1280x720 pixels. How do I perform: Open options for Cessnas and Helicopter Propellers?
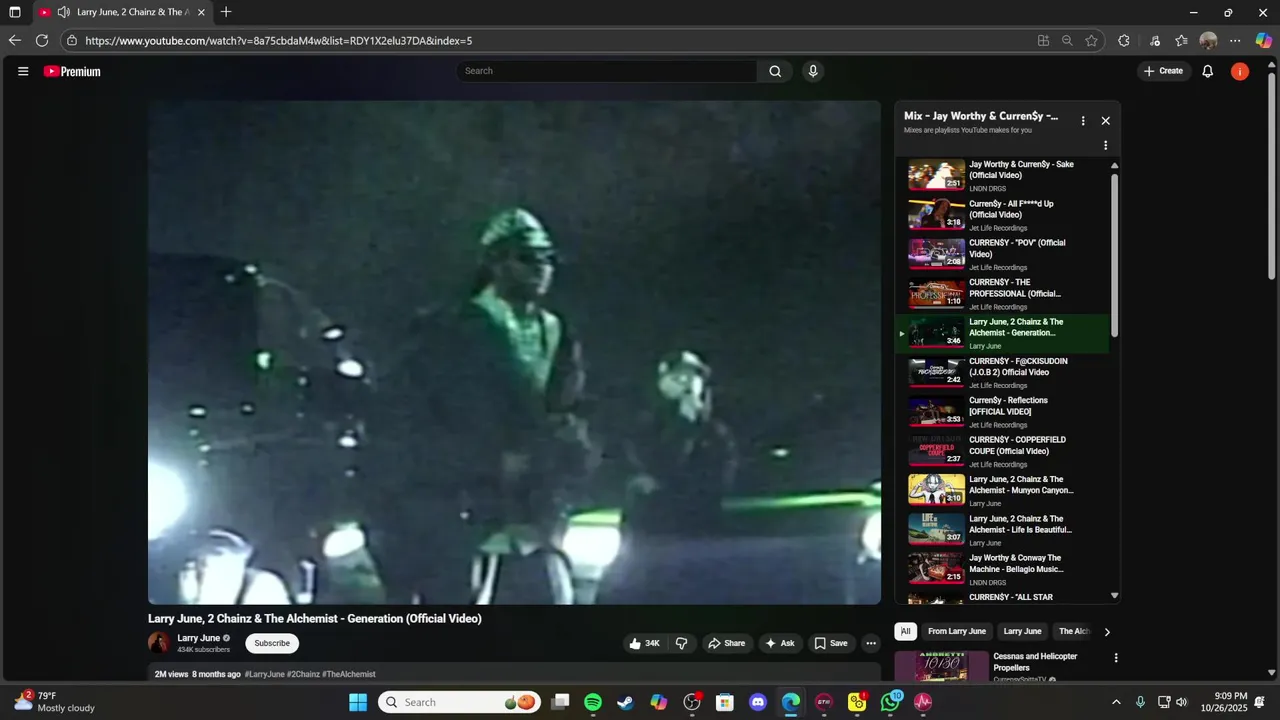coord(1116,658)
